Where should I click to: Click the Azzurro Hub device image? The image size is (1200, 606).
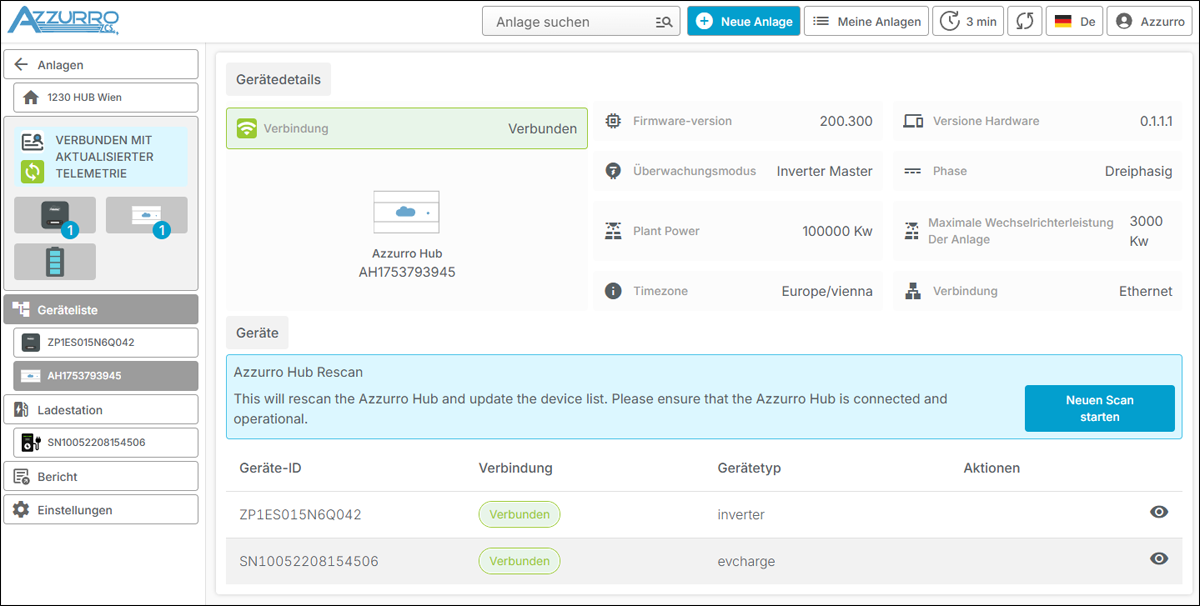click(x=406, y=212)
